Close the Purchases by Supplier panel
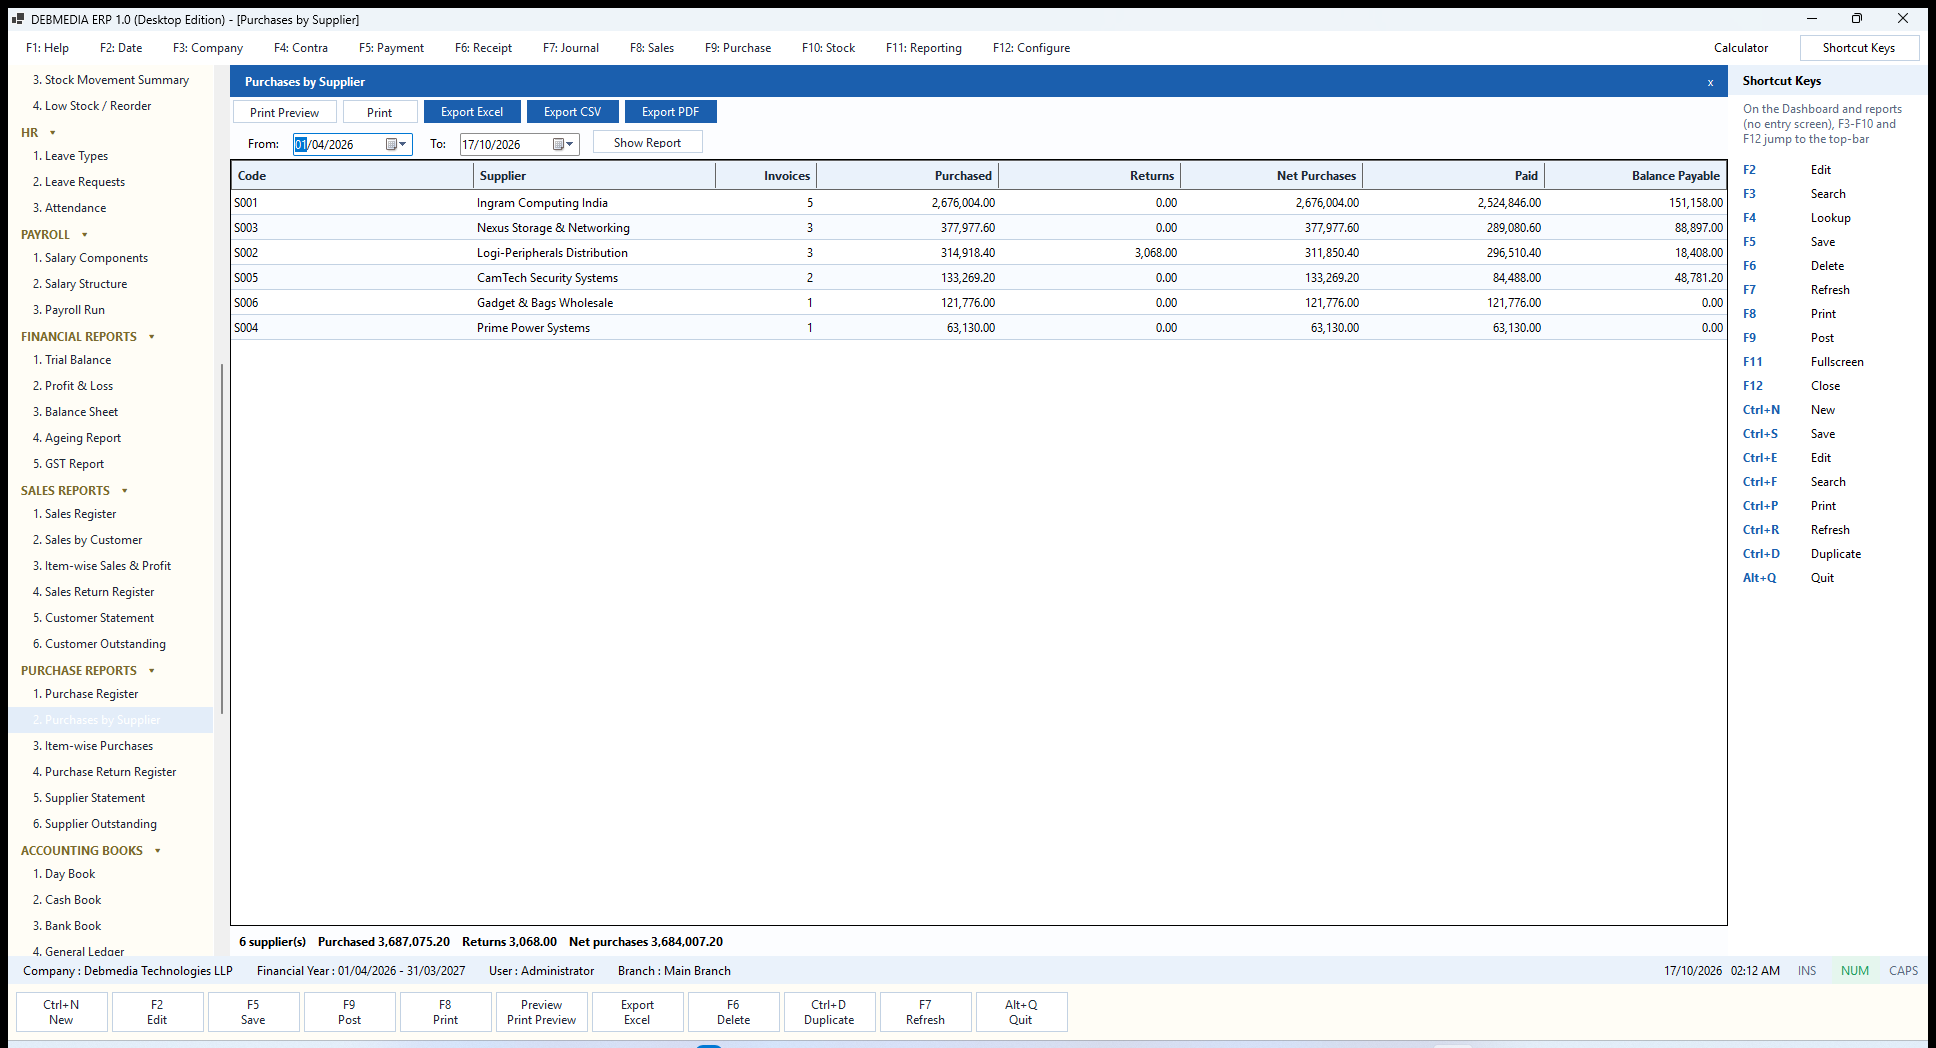This screenshot has width=1936, height=1048. tap(1710, 82)
